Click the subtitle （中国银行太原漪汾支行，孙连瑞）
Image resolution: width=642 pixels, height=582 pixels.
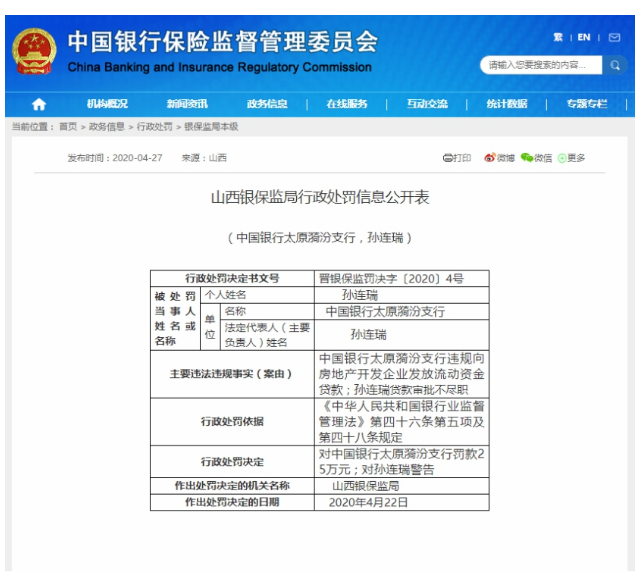click(320, 238)
